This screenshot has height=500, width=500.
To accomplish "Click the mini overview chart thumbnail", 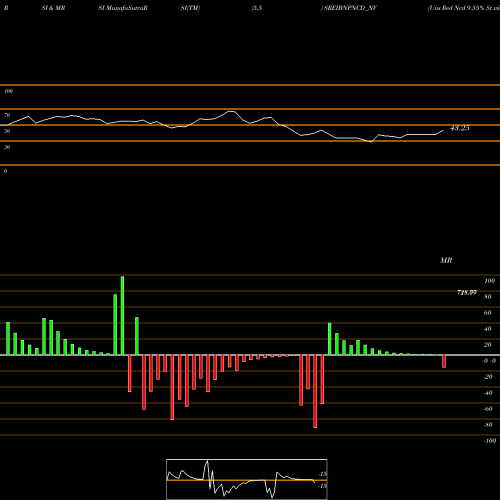I will (x=247, y=479).
